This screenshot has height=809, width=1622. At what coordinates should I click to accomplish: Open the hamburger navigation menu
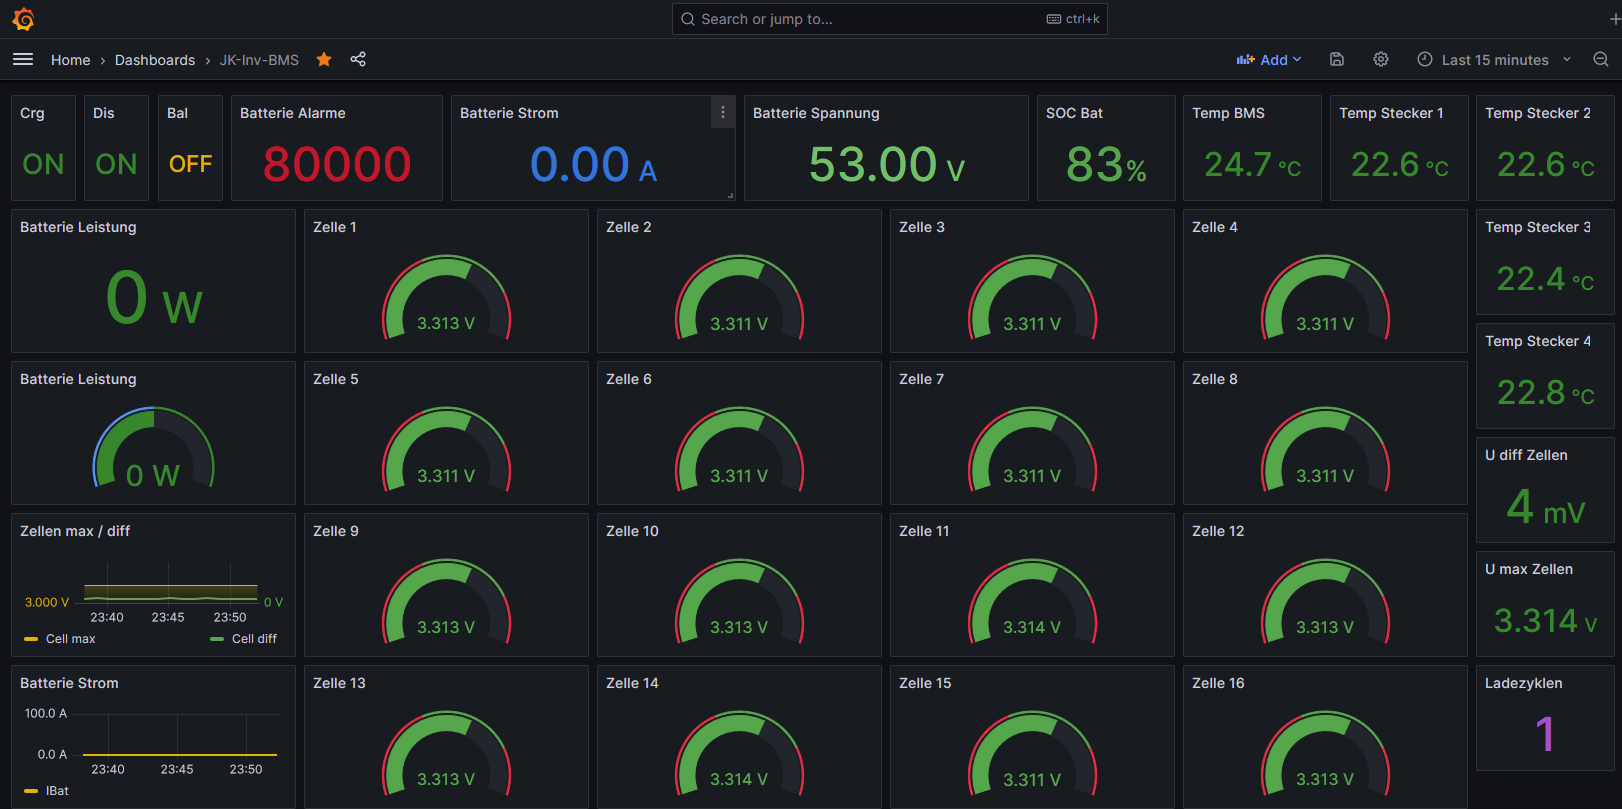(23, 60)
